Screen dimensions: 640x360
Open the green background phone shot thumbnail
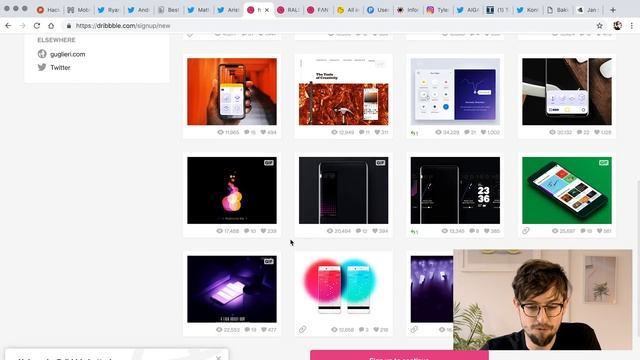(567, 190)
